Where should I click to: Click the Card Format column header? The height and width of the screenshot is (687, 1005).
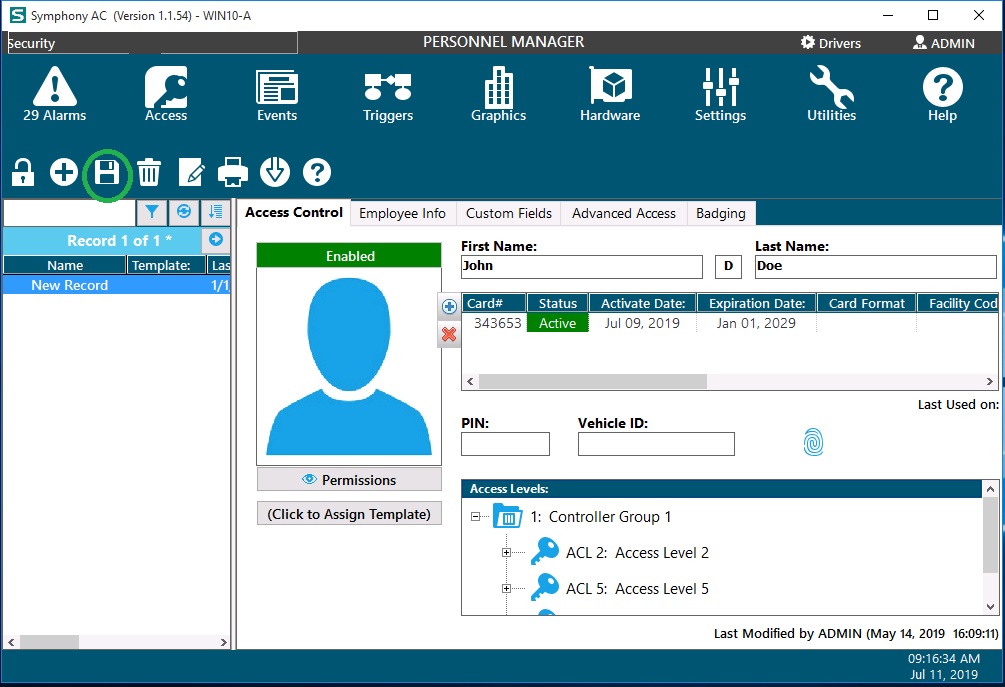point(867,303)
